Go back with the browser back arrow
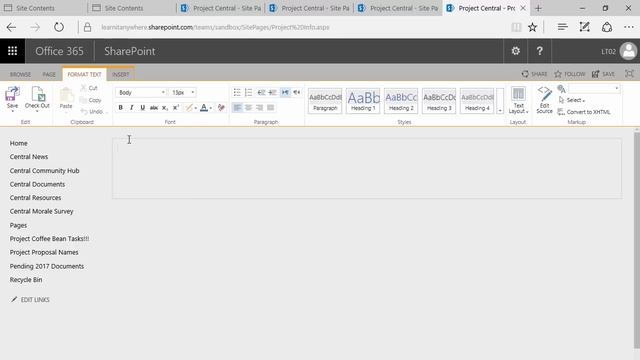The width and height of the screenshot is (640, 360). [x=11, y=27]
